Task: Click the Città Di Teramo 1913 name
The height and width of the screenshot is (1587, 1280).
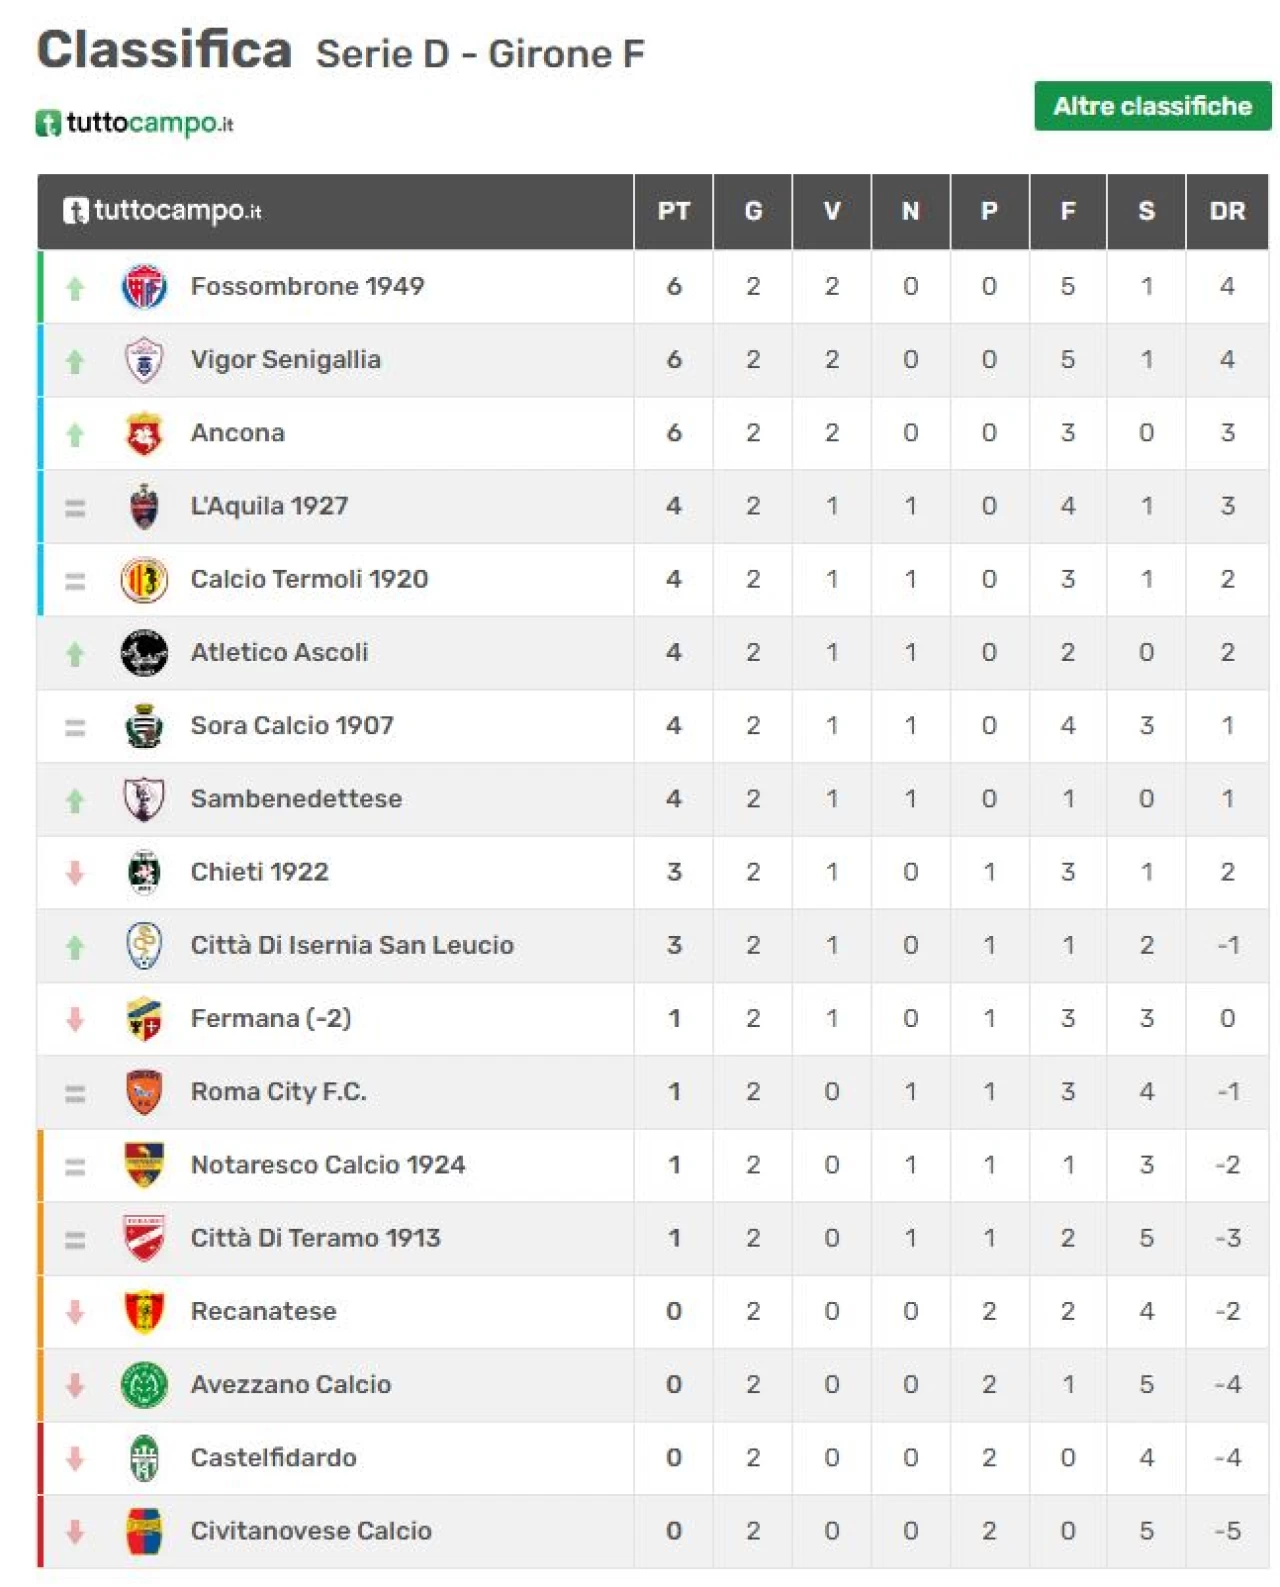Action: pos(315,1238)
